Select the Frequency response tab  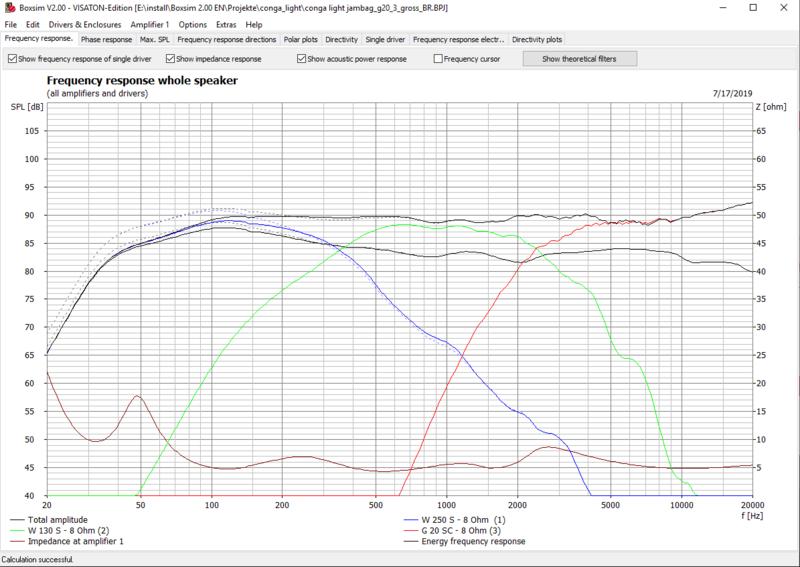pos(39,39)
